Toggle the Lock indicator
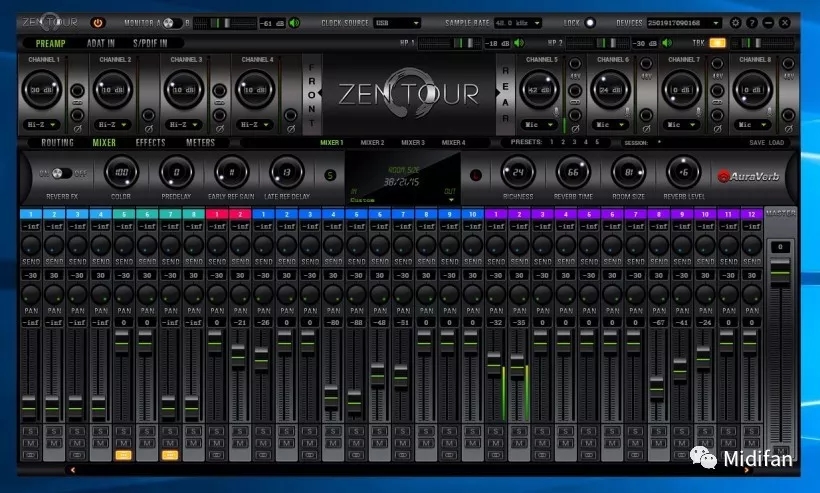This screenshot has width=820, height=493. point(590,22)
